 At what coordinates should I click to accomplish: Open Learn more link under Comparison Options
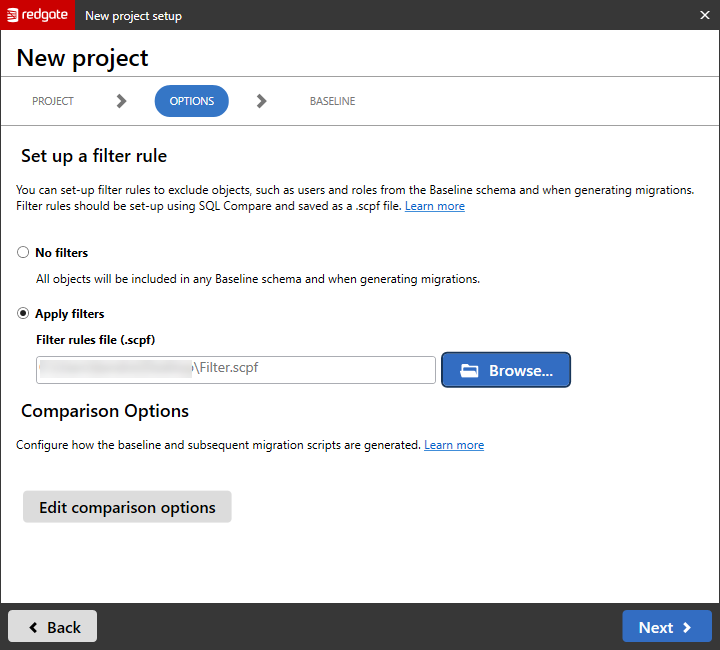coord(454,445)
